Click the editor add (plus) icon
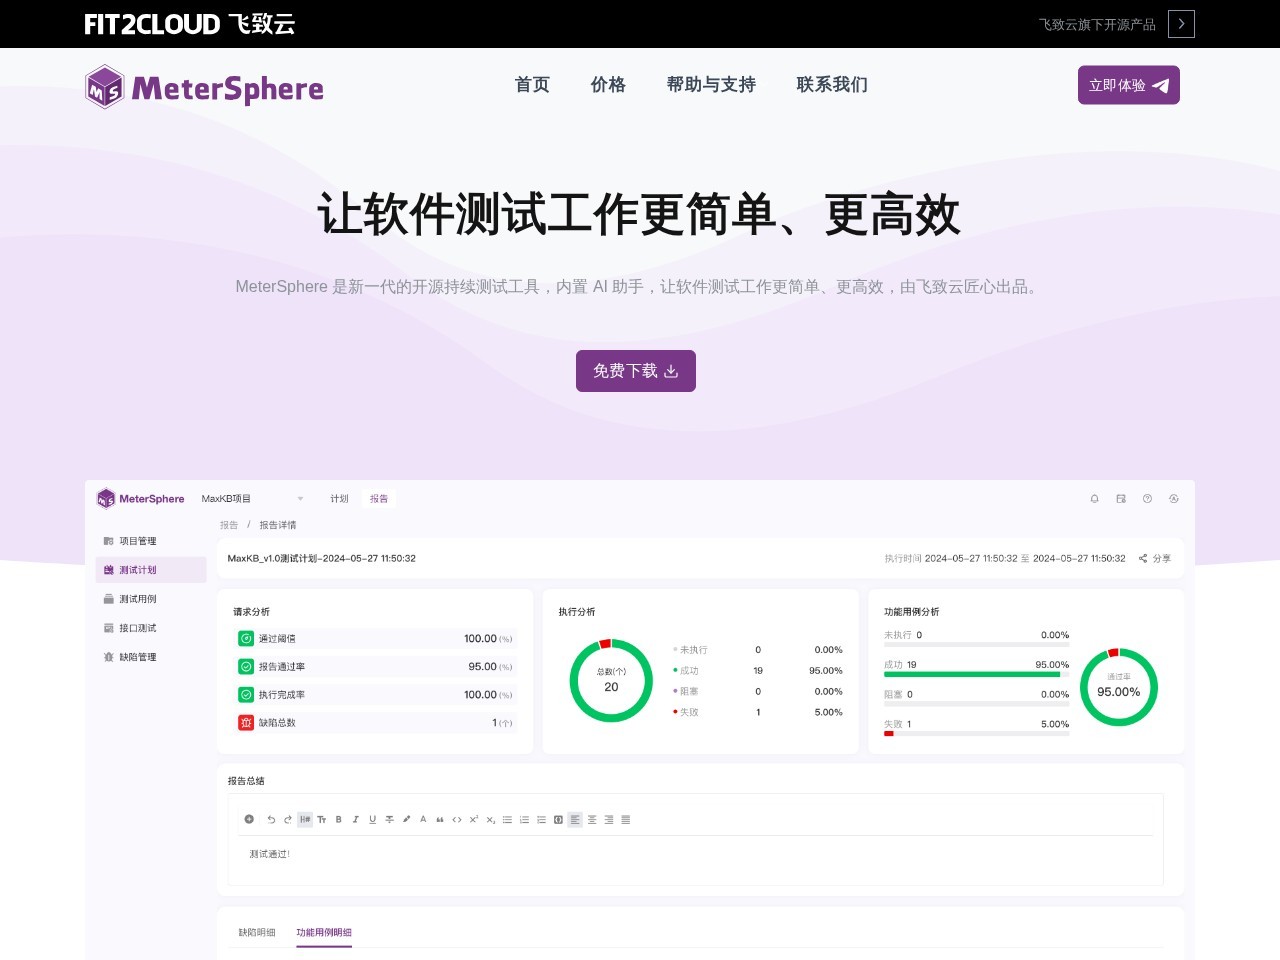 point(249,819)
